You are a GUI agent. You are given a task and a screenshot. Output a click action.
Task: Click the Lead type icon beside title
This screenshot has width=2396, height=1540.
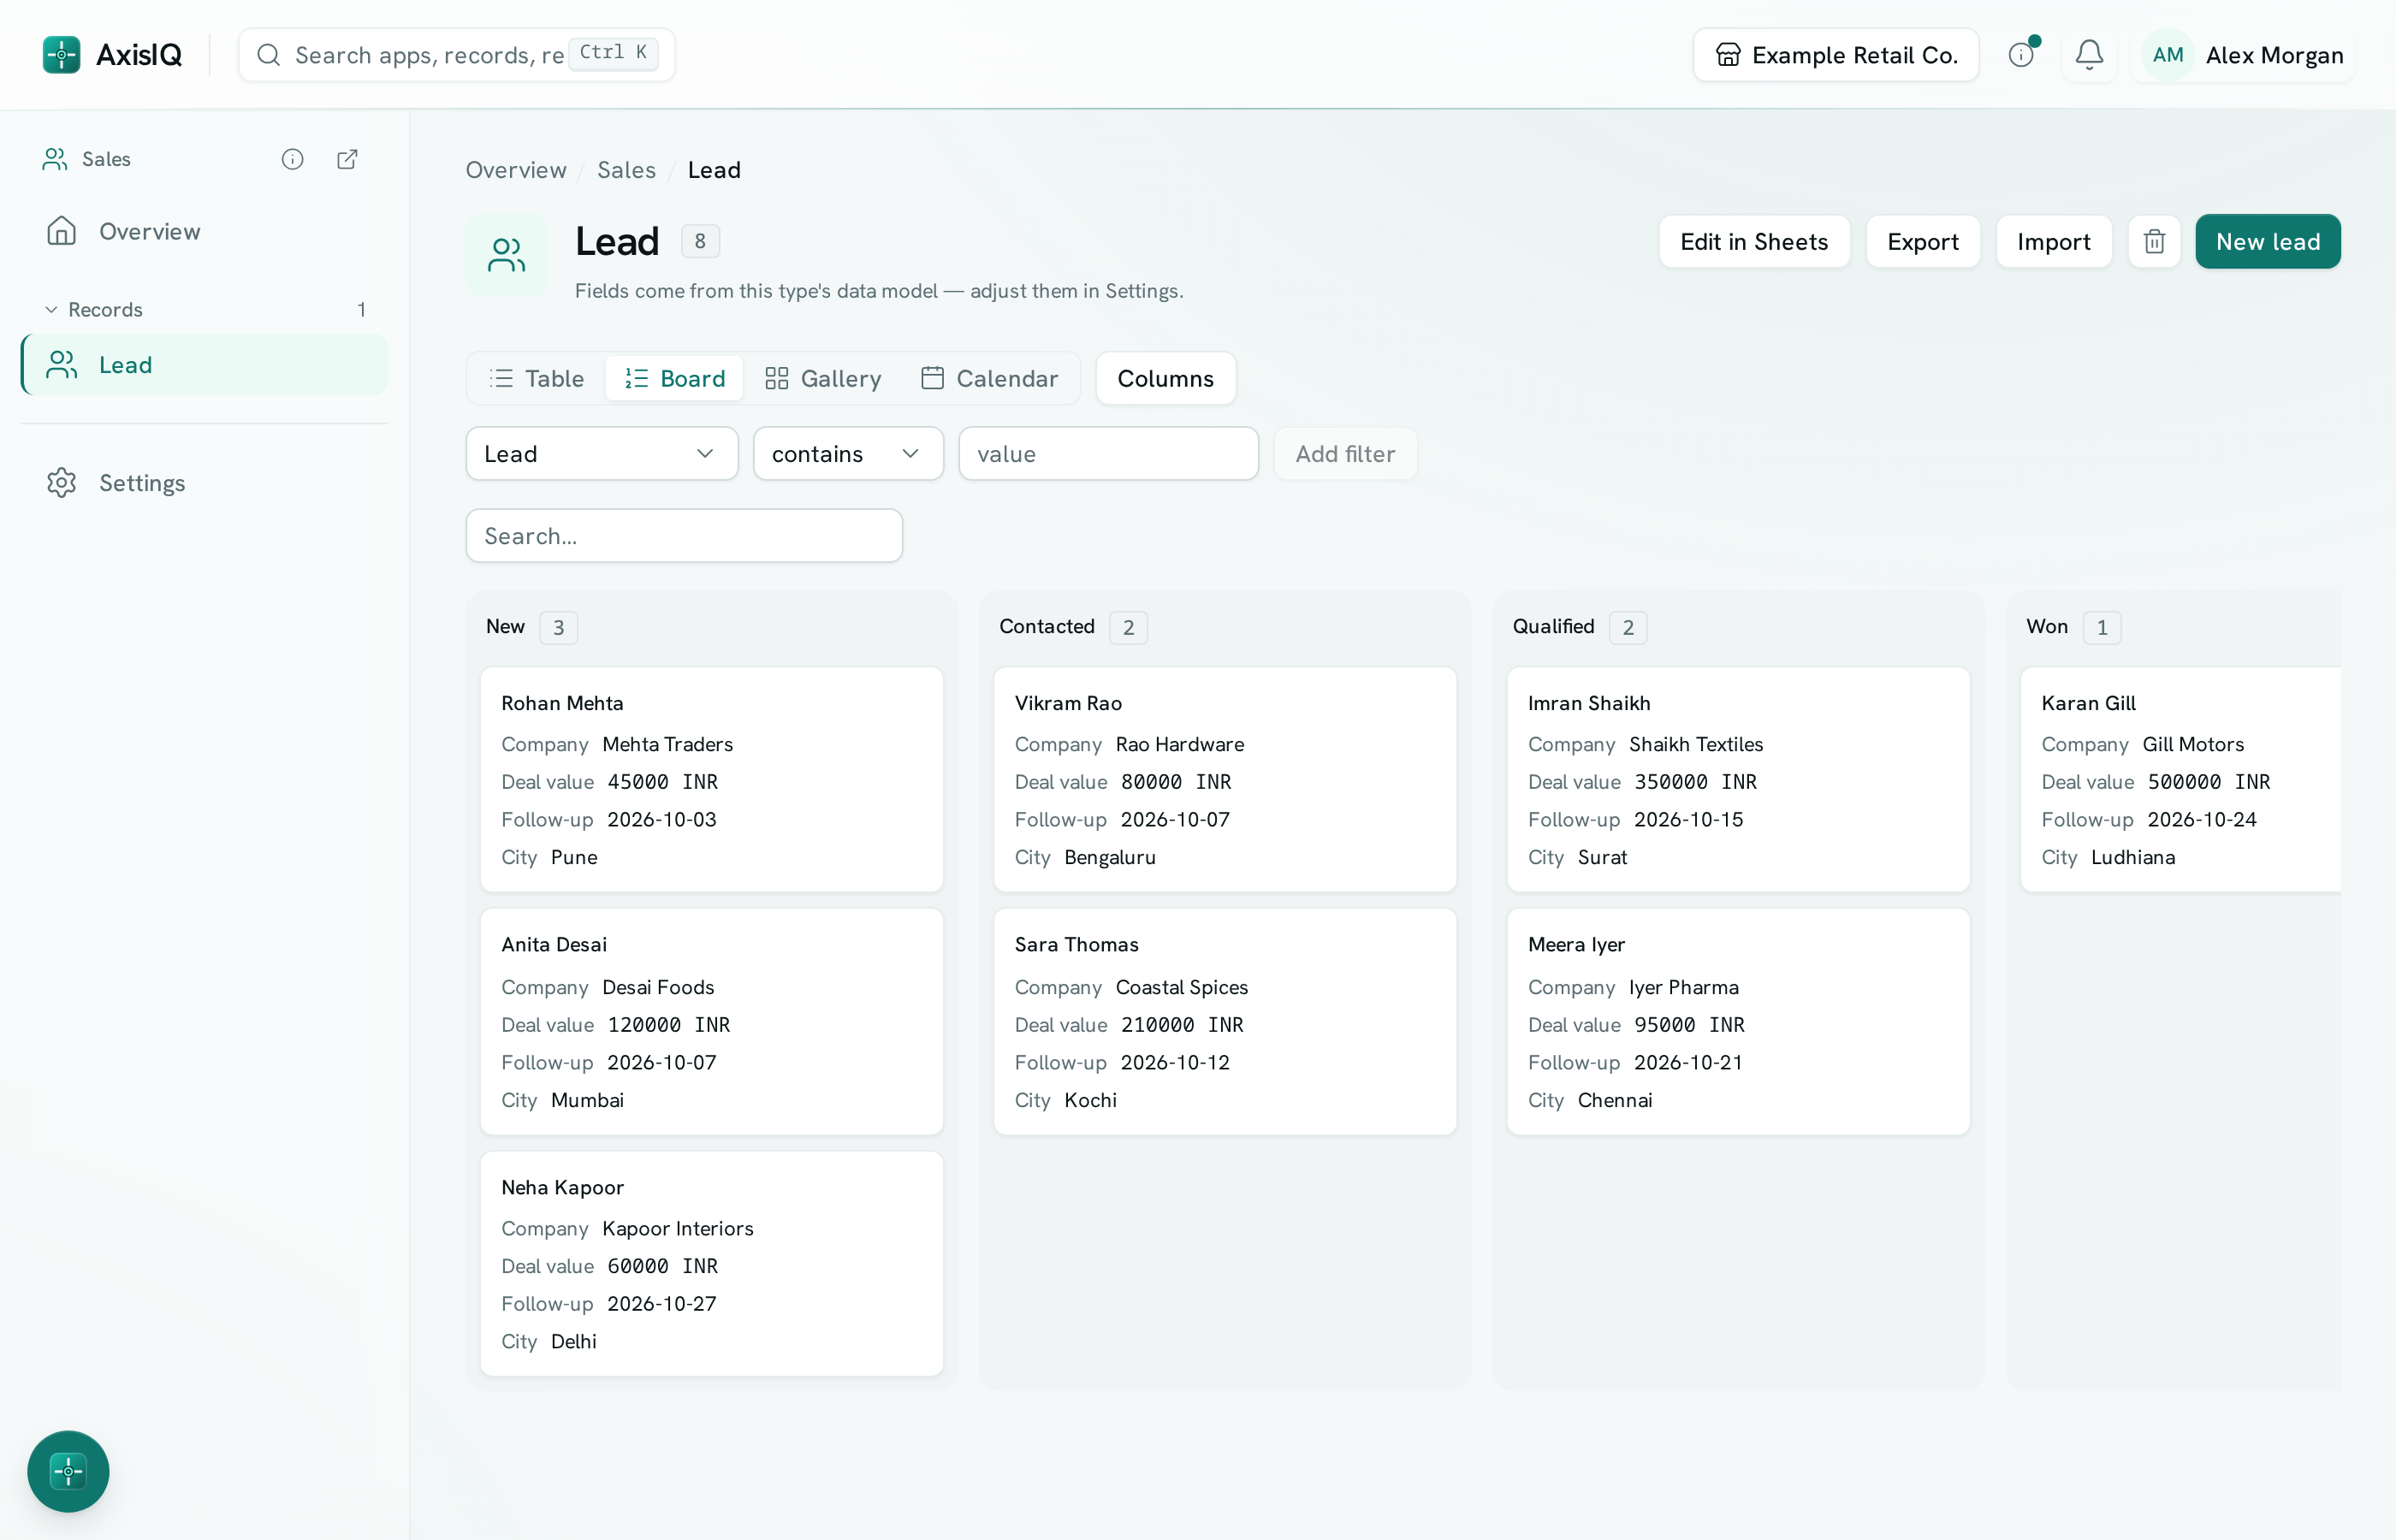[x=506, y=255]
